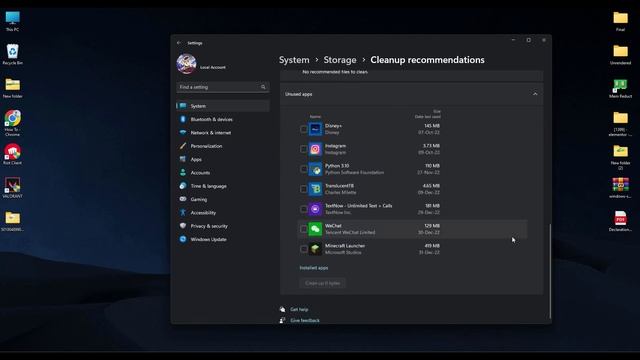Click the TextNow - Unlimited Text + Calls name
640x360 pixels.
click(x=358, y=206)
